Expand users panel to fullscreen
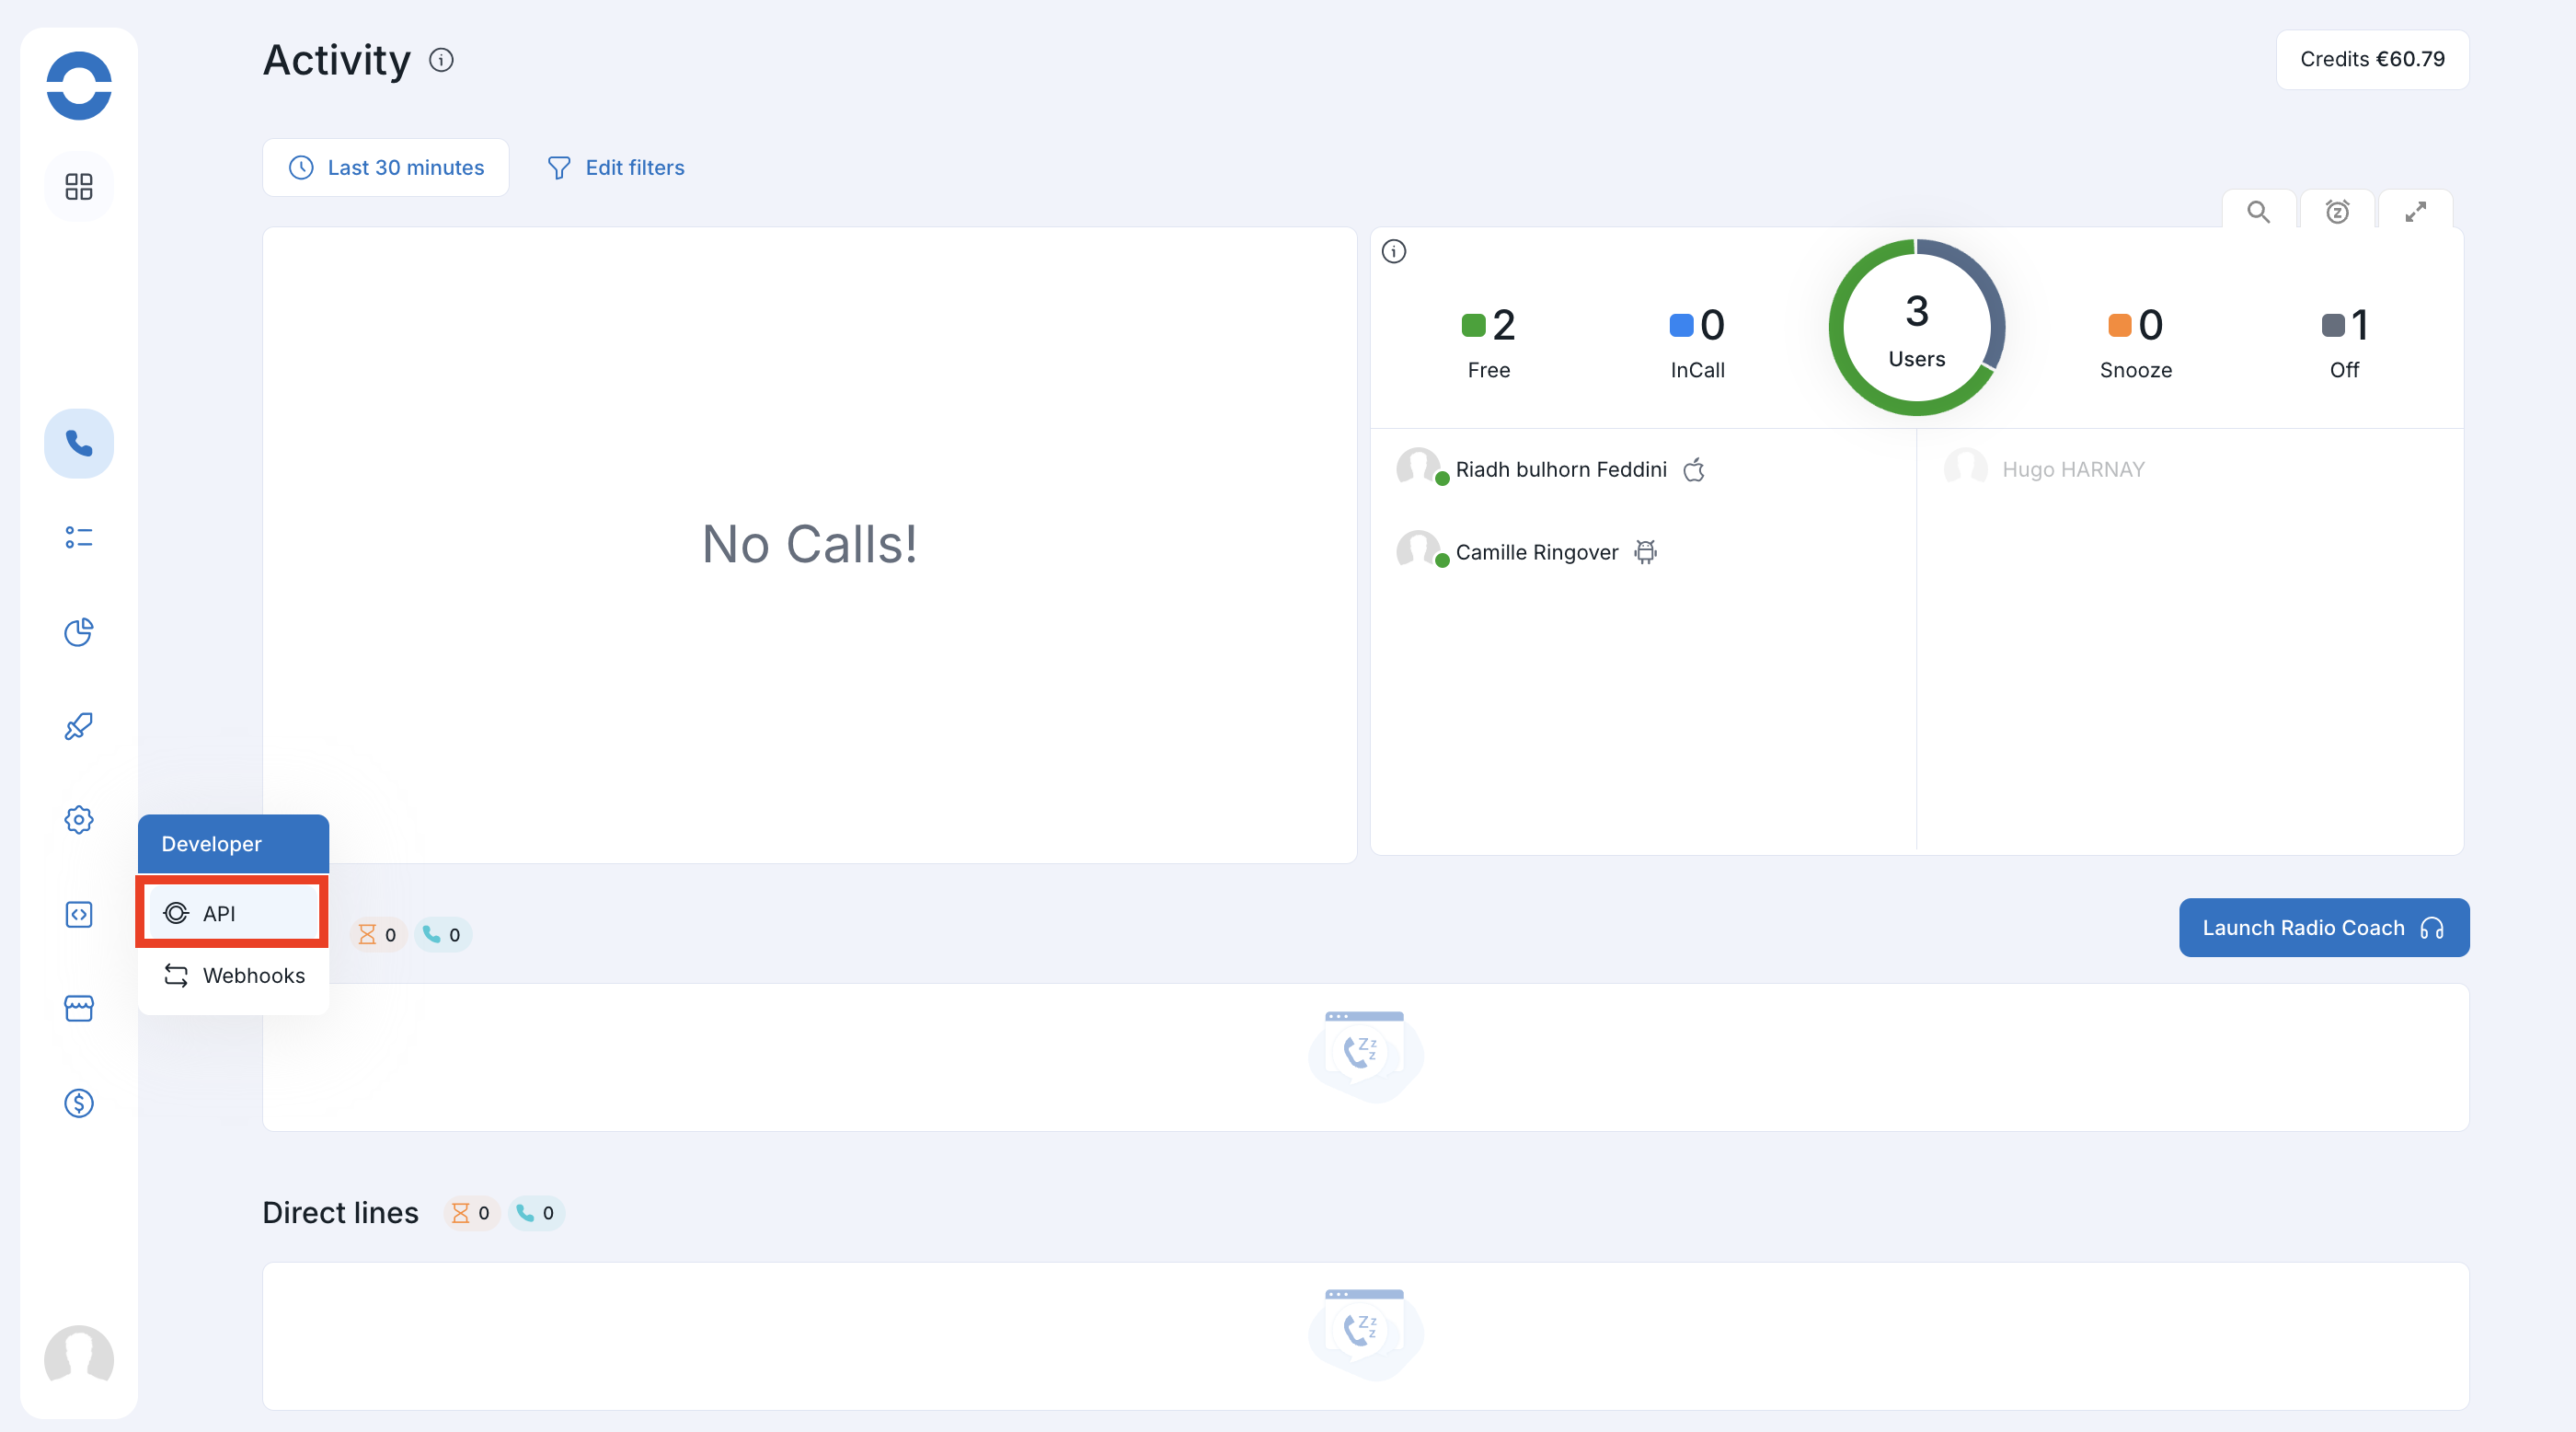 coord(2415,212)
